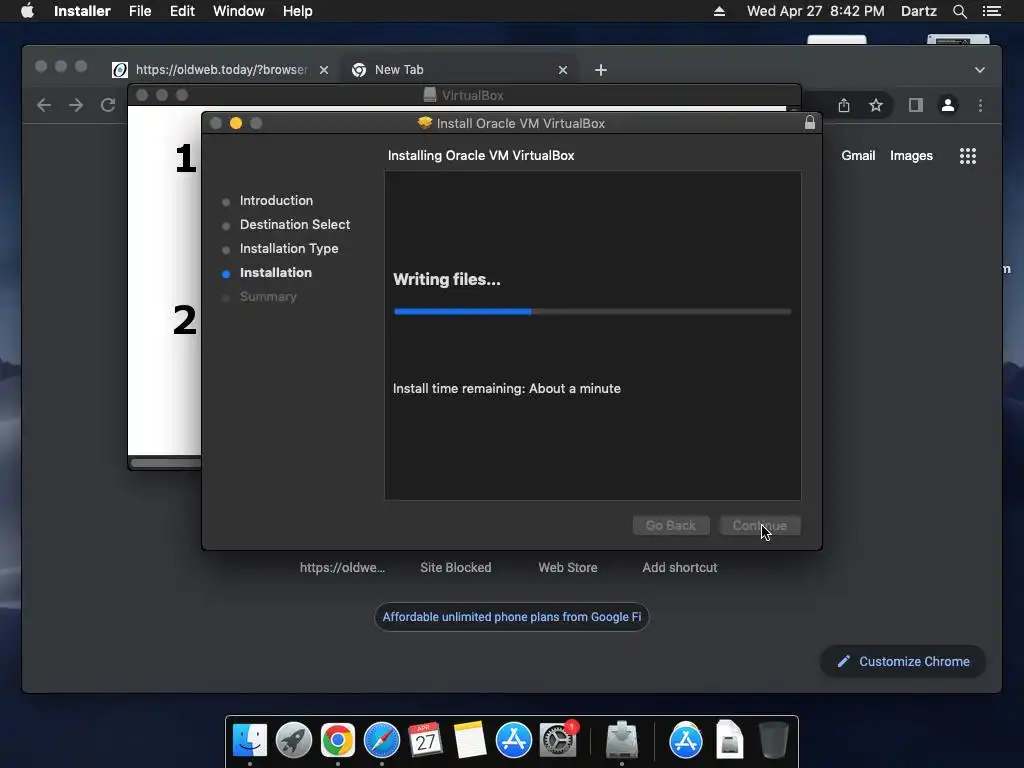Open Notification Center list icon
This screenshot has width=1024, height=768.
(x=991, y=11)
